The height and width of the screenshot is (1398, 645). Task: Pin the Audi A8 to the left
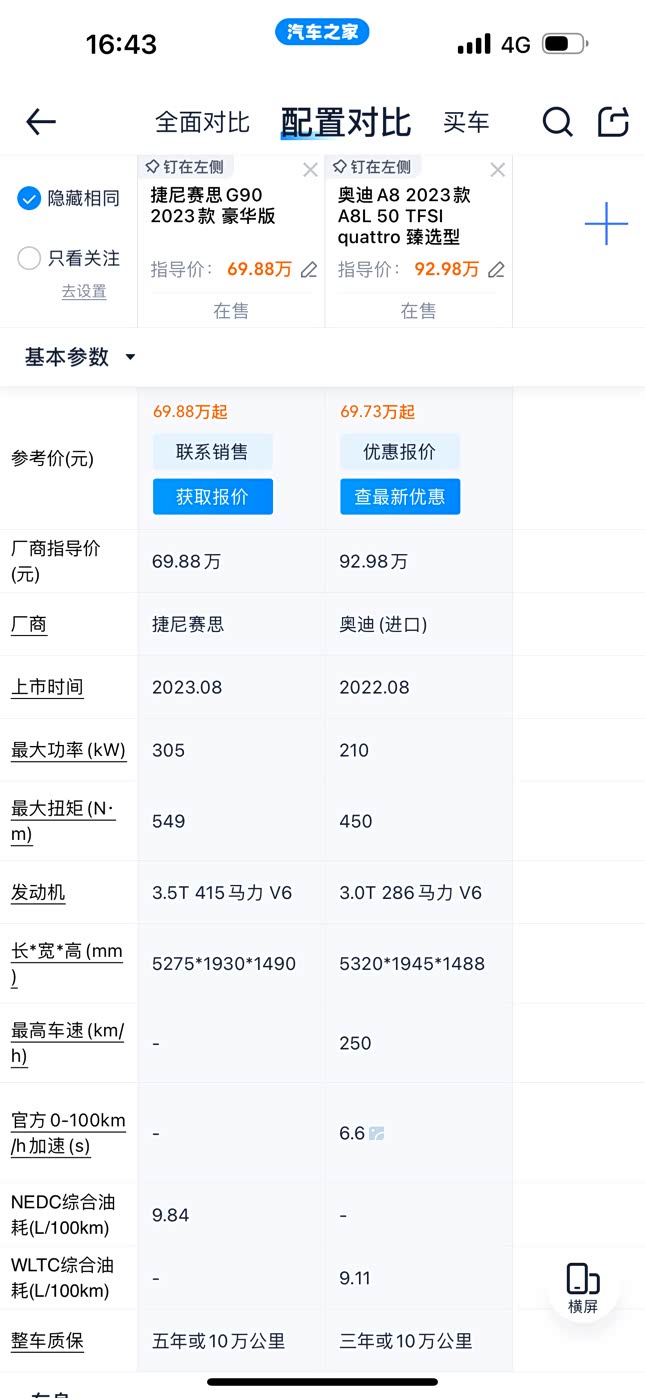click(x=372, y=167)
